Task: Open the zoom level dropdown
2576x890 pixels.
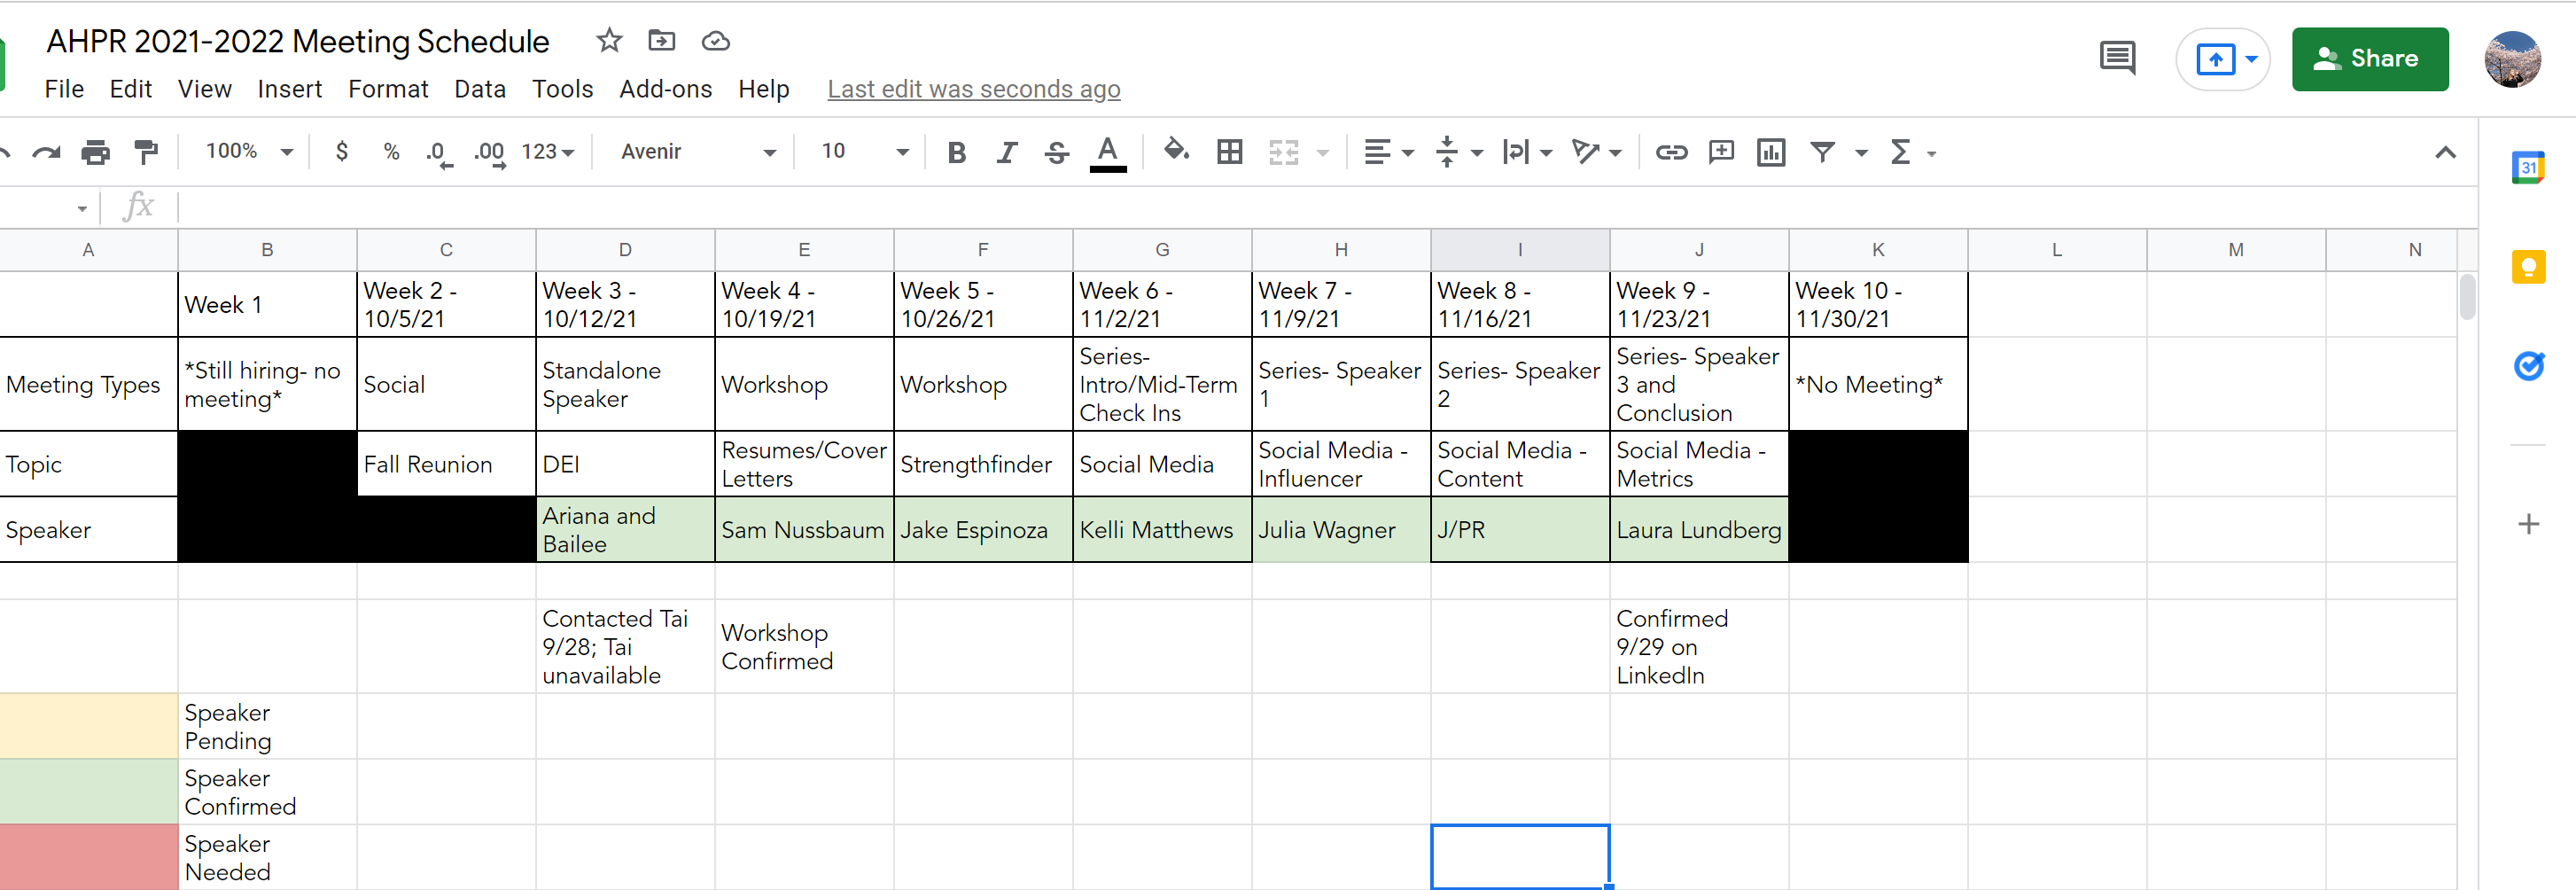Action: (x=249, y=151)
